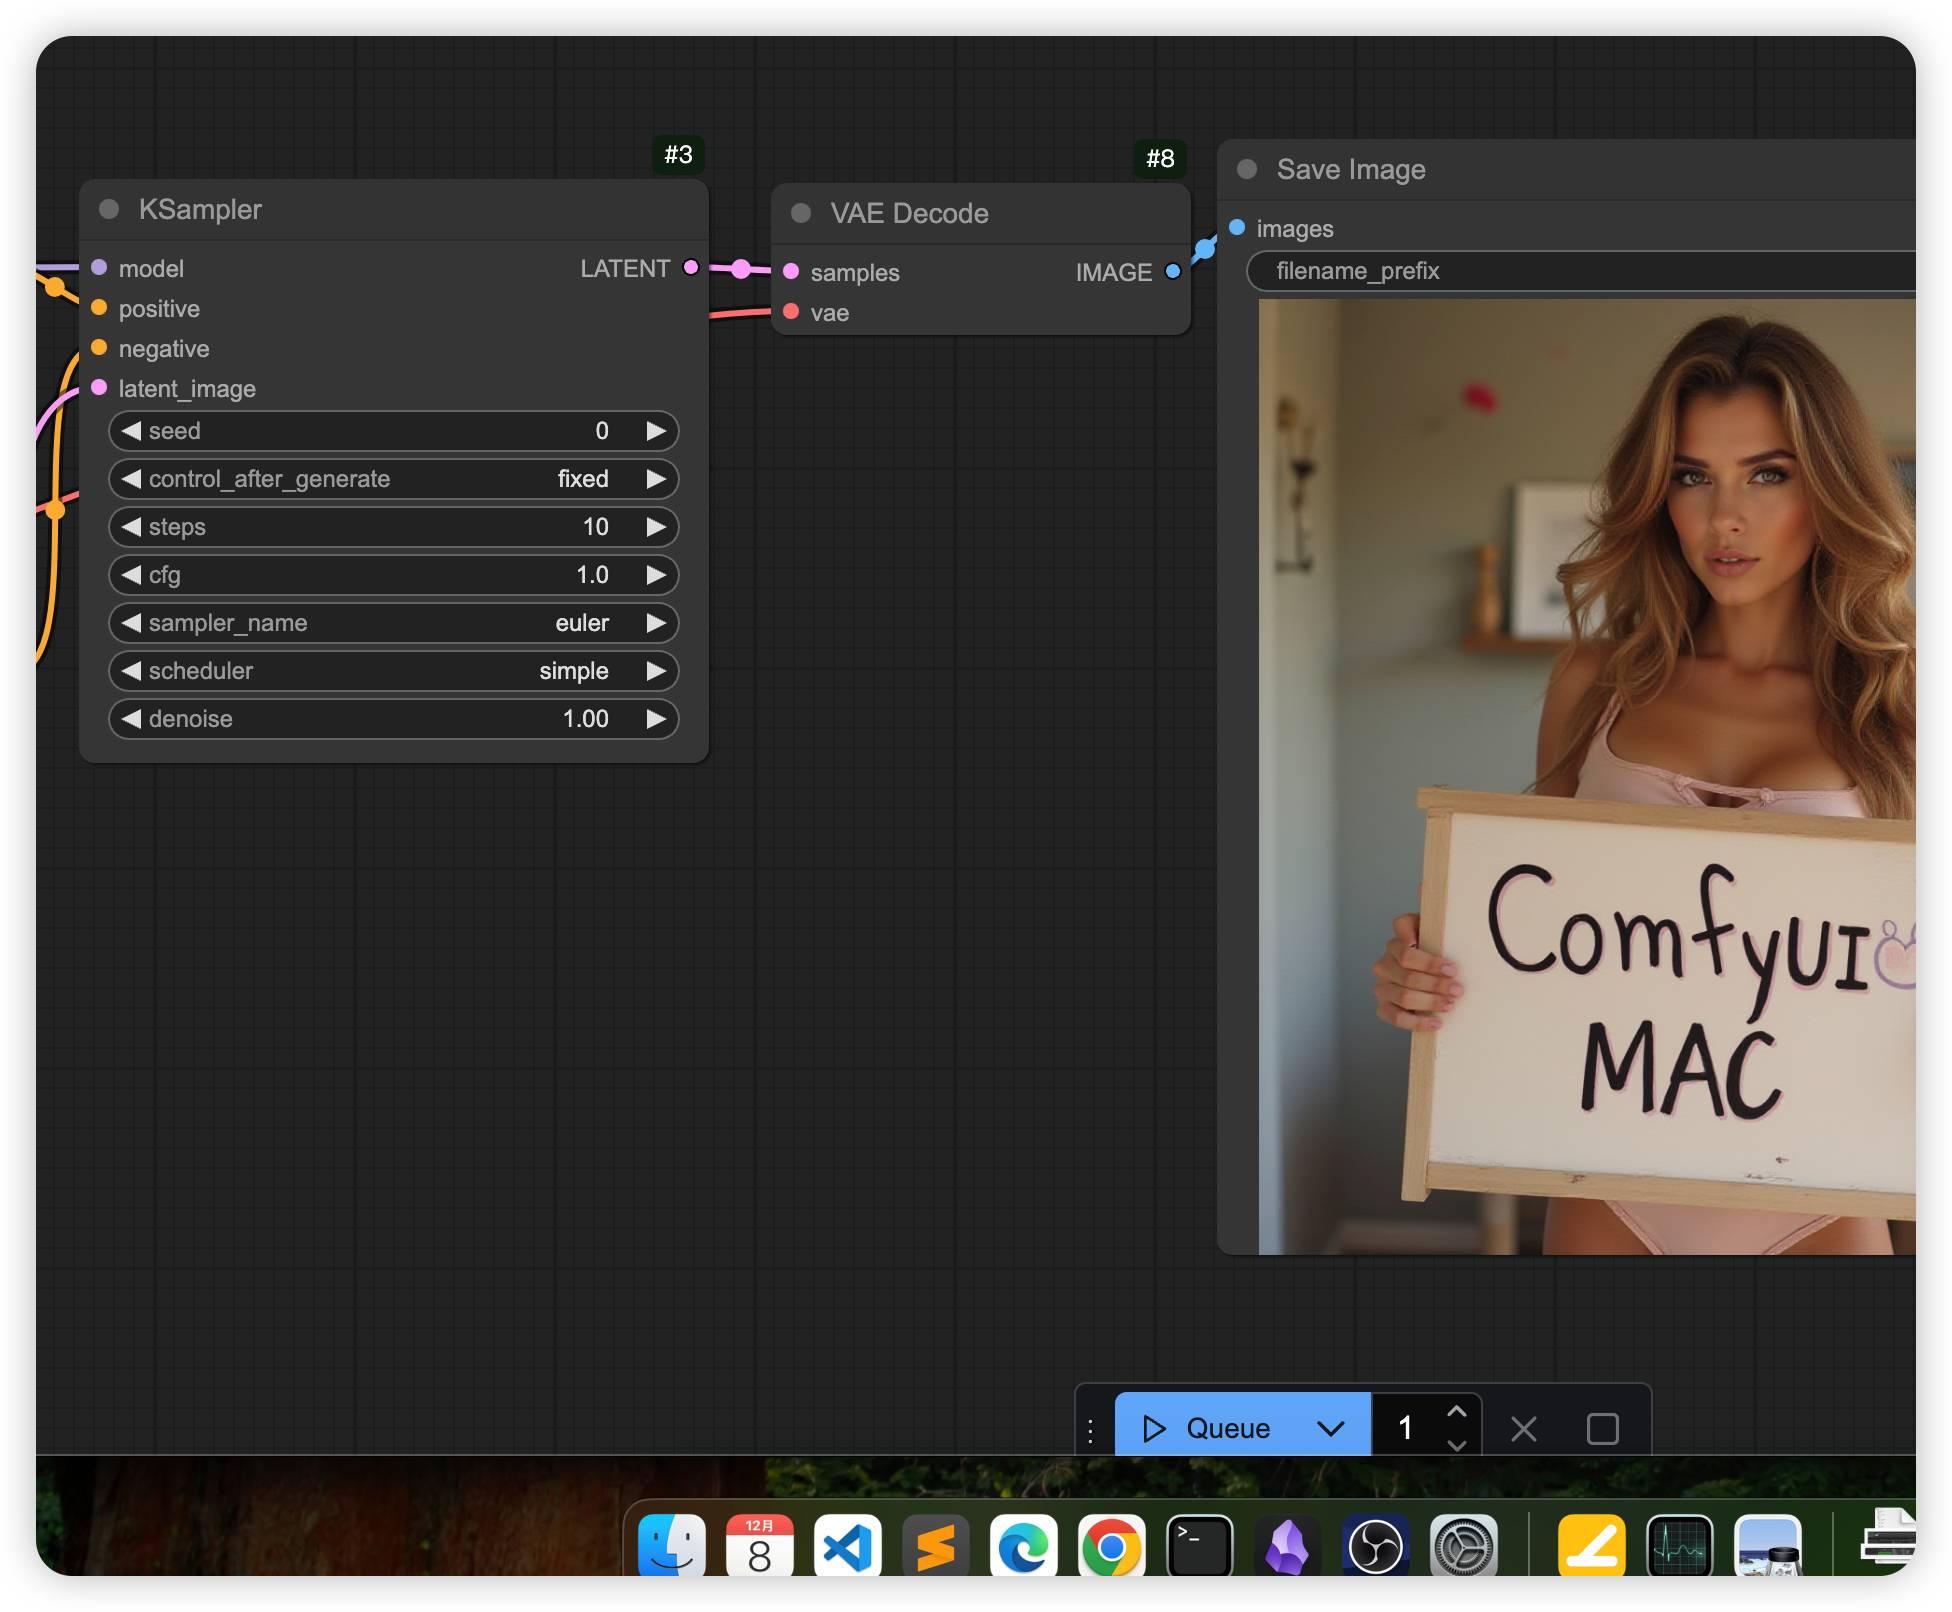Viewport: 1952px width, 1612px height.
Task: Open Visual Studio Code from the dock
Action: pyautogui.click(x=847, y=1547)
